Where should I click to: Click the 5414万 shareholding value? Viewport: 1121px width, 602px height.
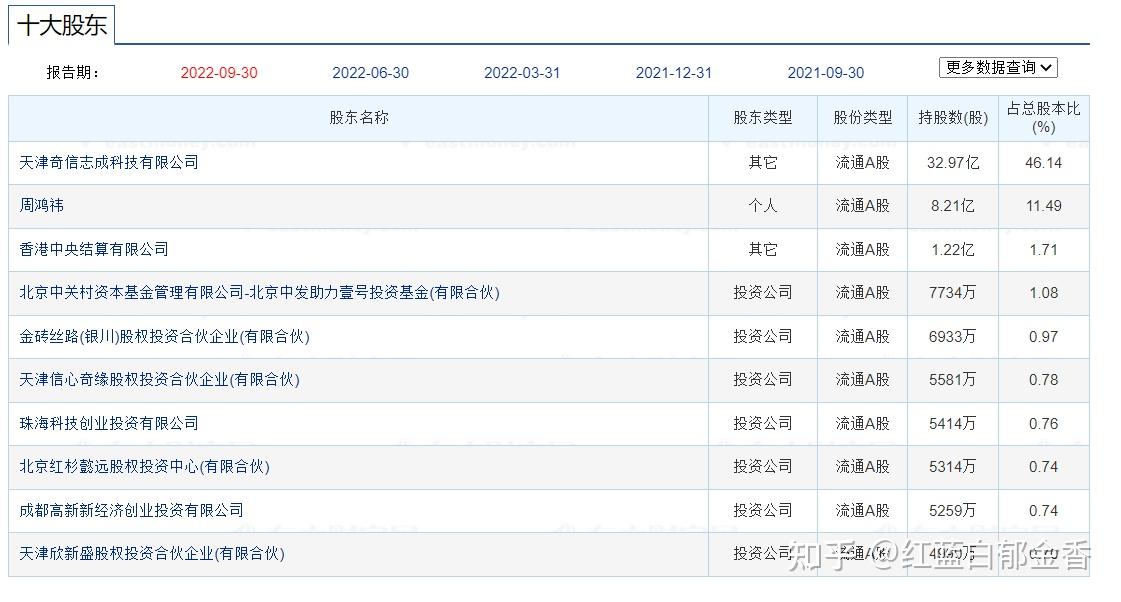pos(953,424)
